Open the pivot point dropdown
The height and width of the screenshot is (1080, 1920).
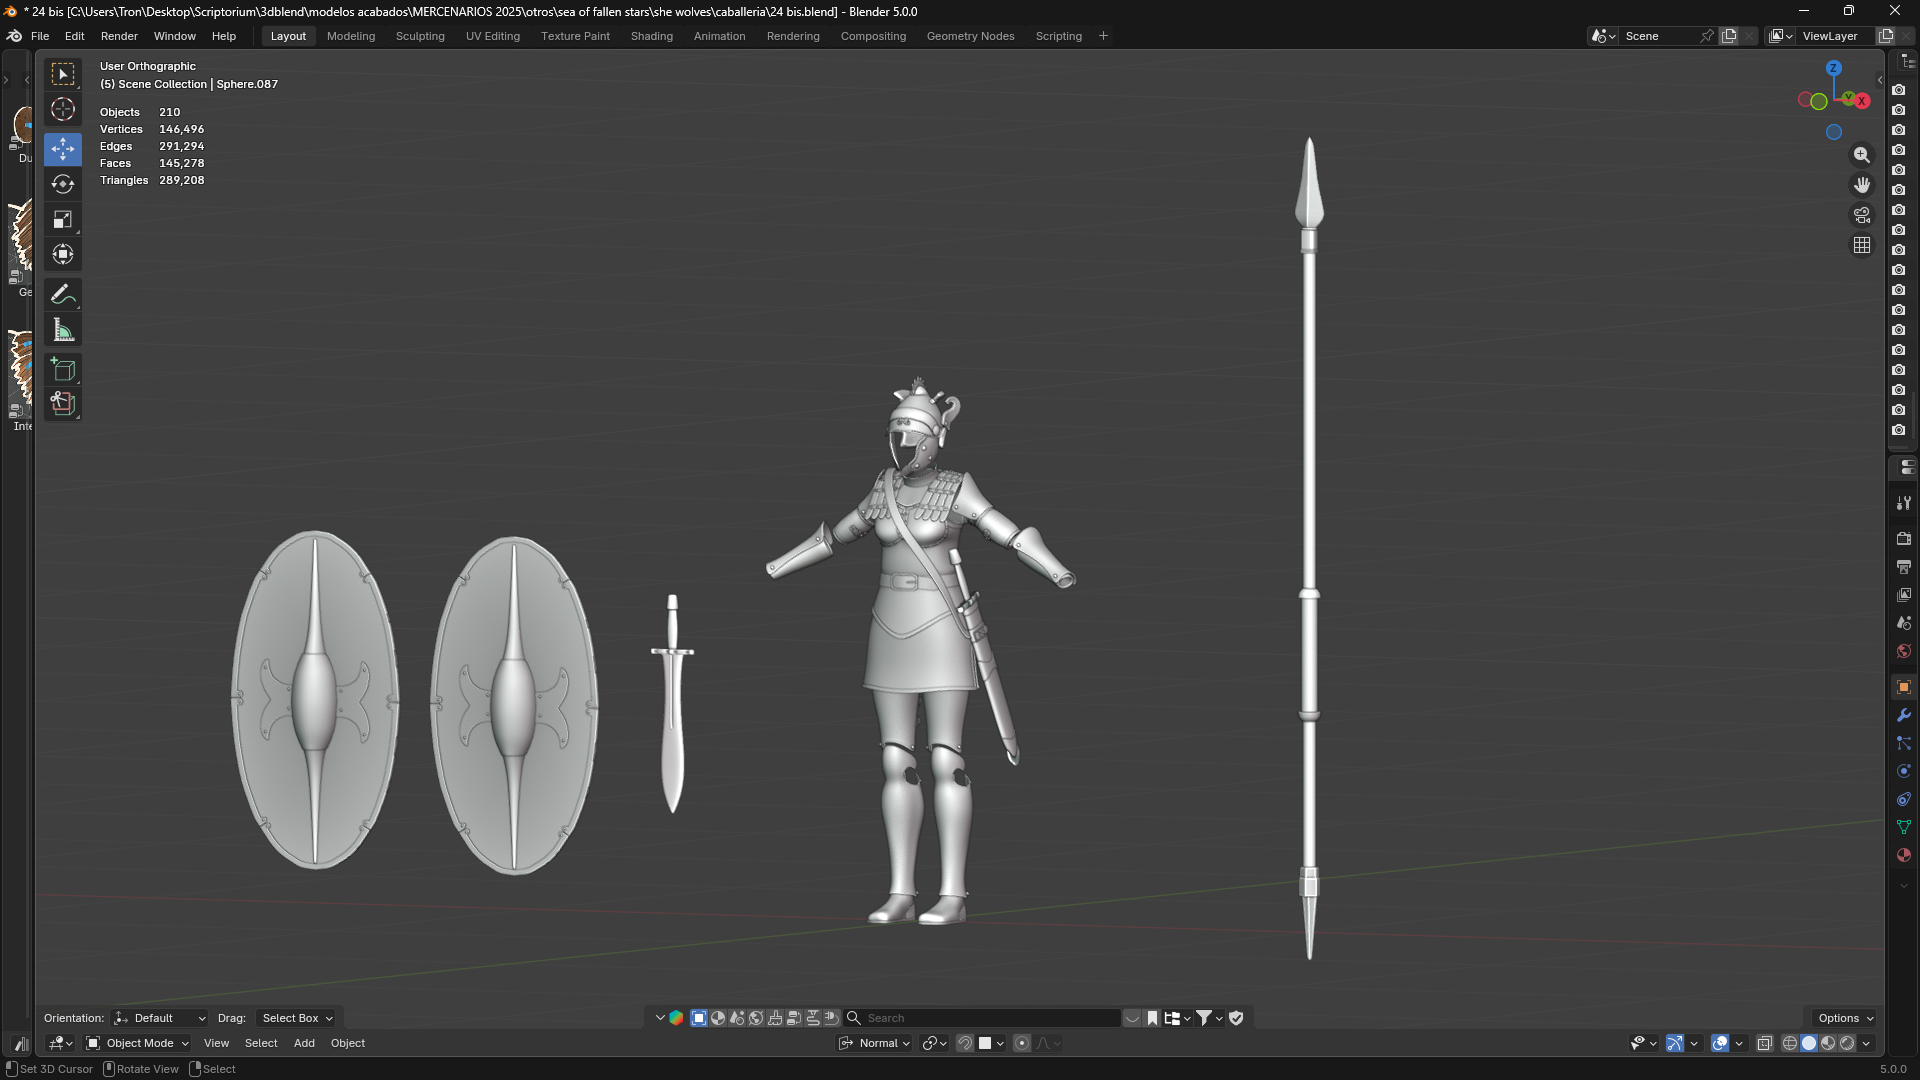click(935, 1043)
